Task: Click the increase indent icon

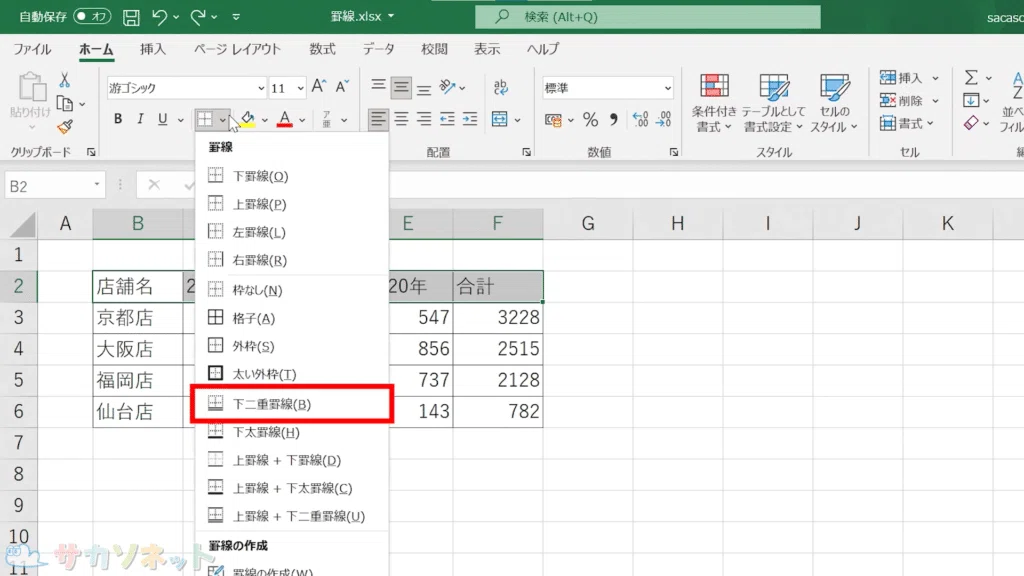Action: click(470, 119)
